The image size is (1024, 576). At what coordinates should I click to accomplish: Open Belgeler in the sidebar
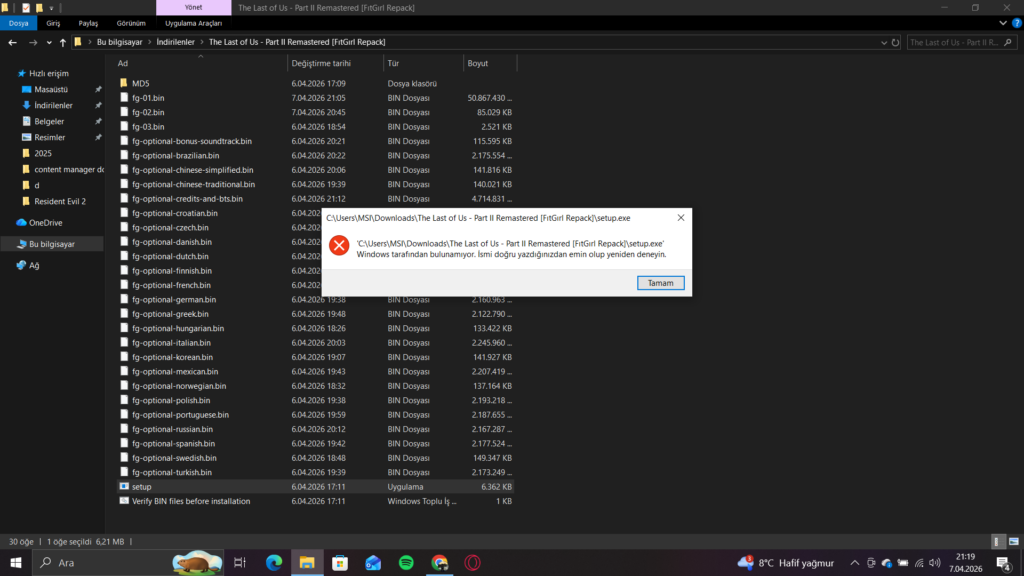(x=49, y=121)
